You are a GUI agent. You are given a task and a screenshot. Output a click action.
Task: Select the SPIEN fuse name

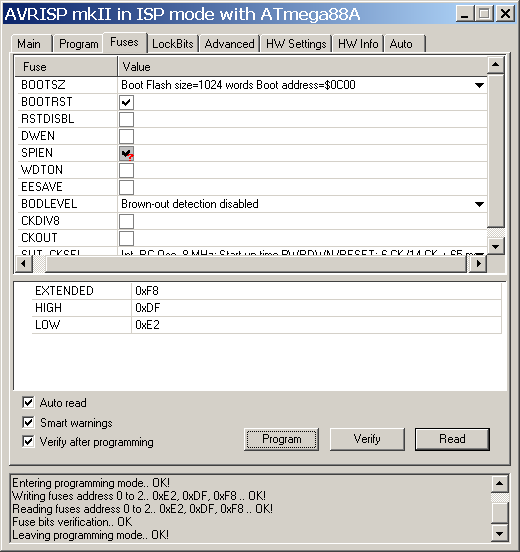pos(37,153)
